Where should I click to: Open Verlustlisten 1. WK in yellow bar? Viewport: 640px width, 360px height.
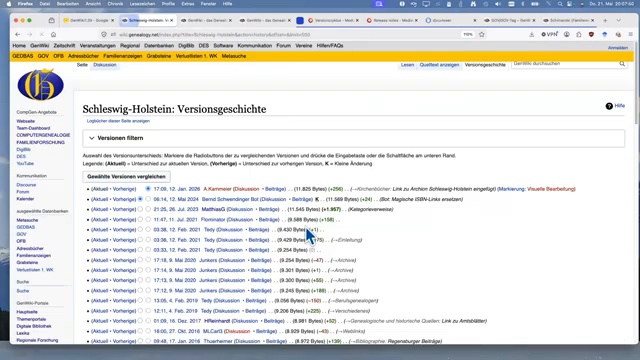tap(196, 56)
